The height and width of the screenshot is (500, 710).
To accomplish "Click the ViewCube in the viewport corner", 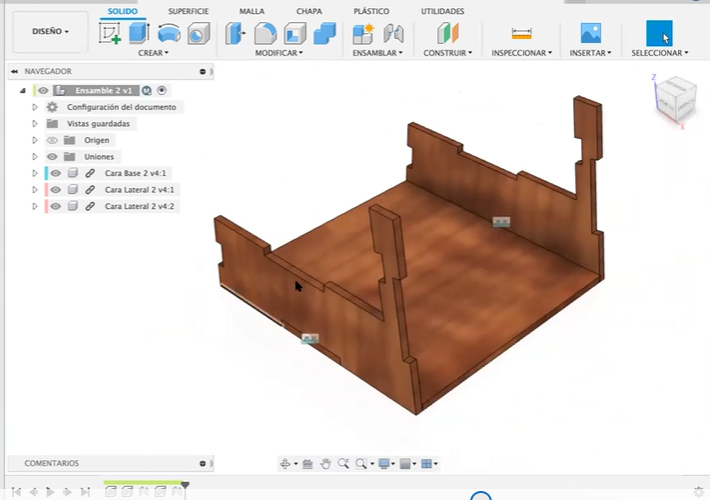I will (676, 99).
